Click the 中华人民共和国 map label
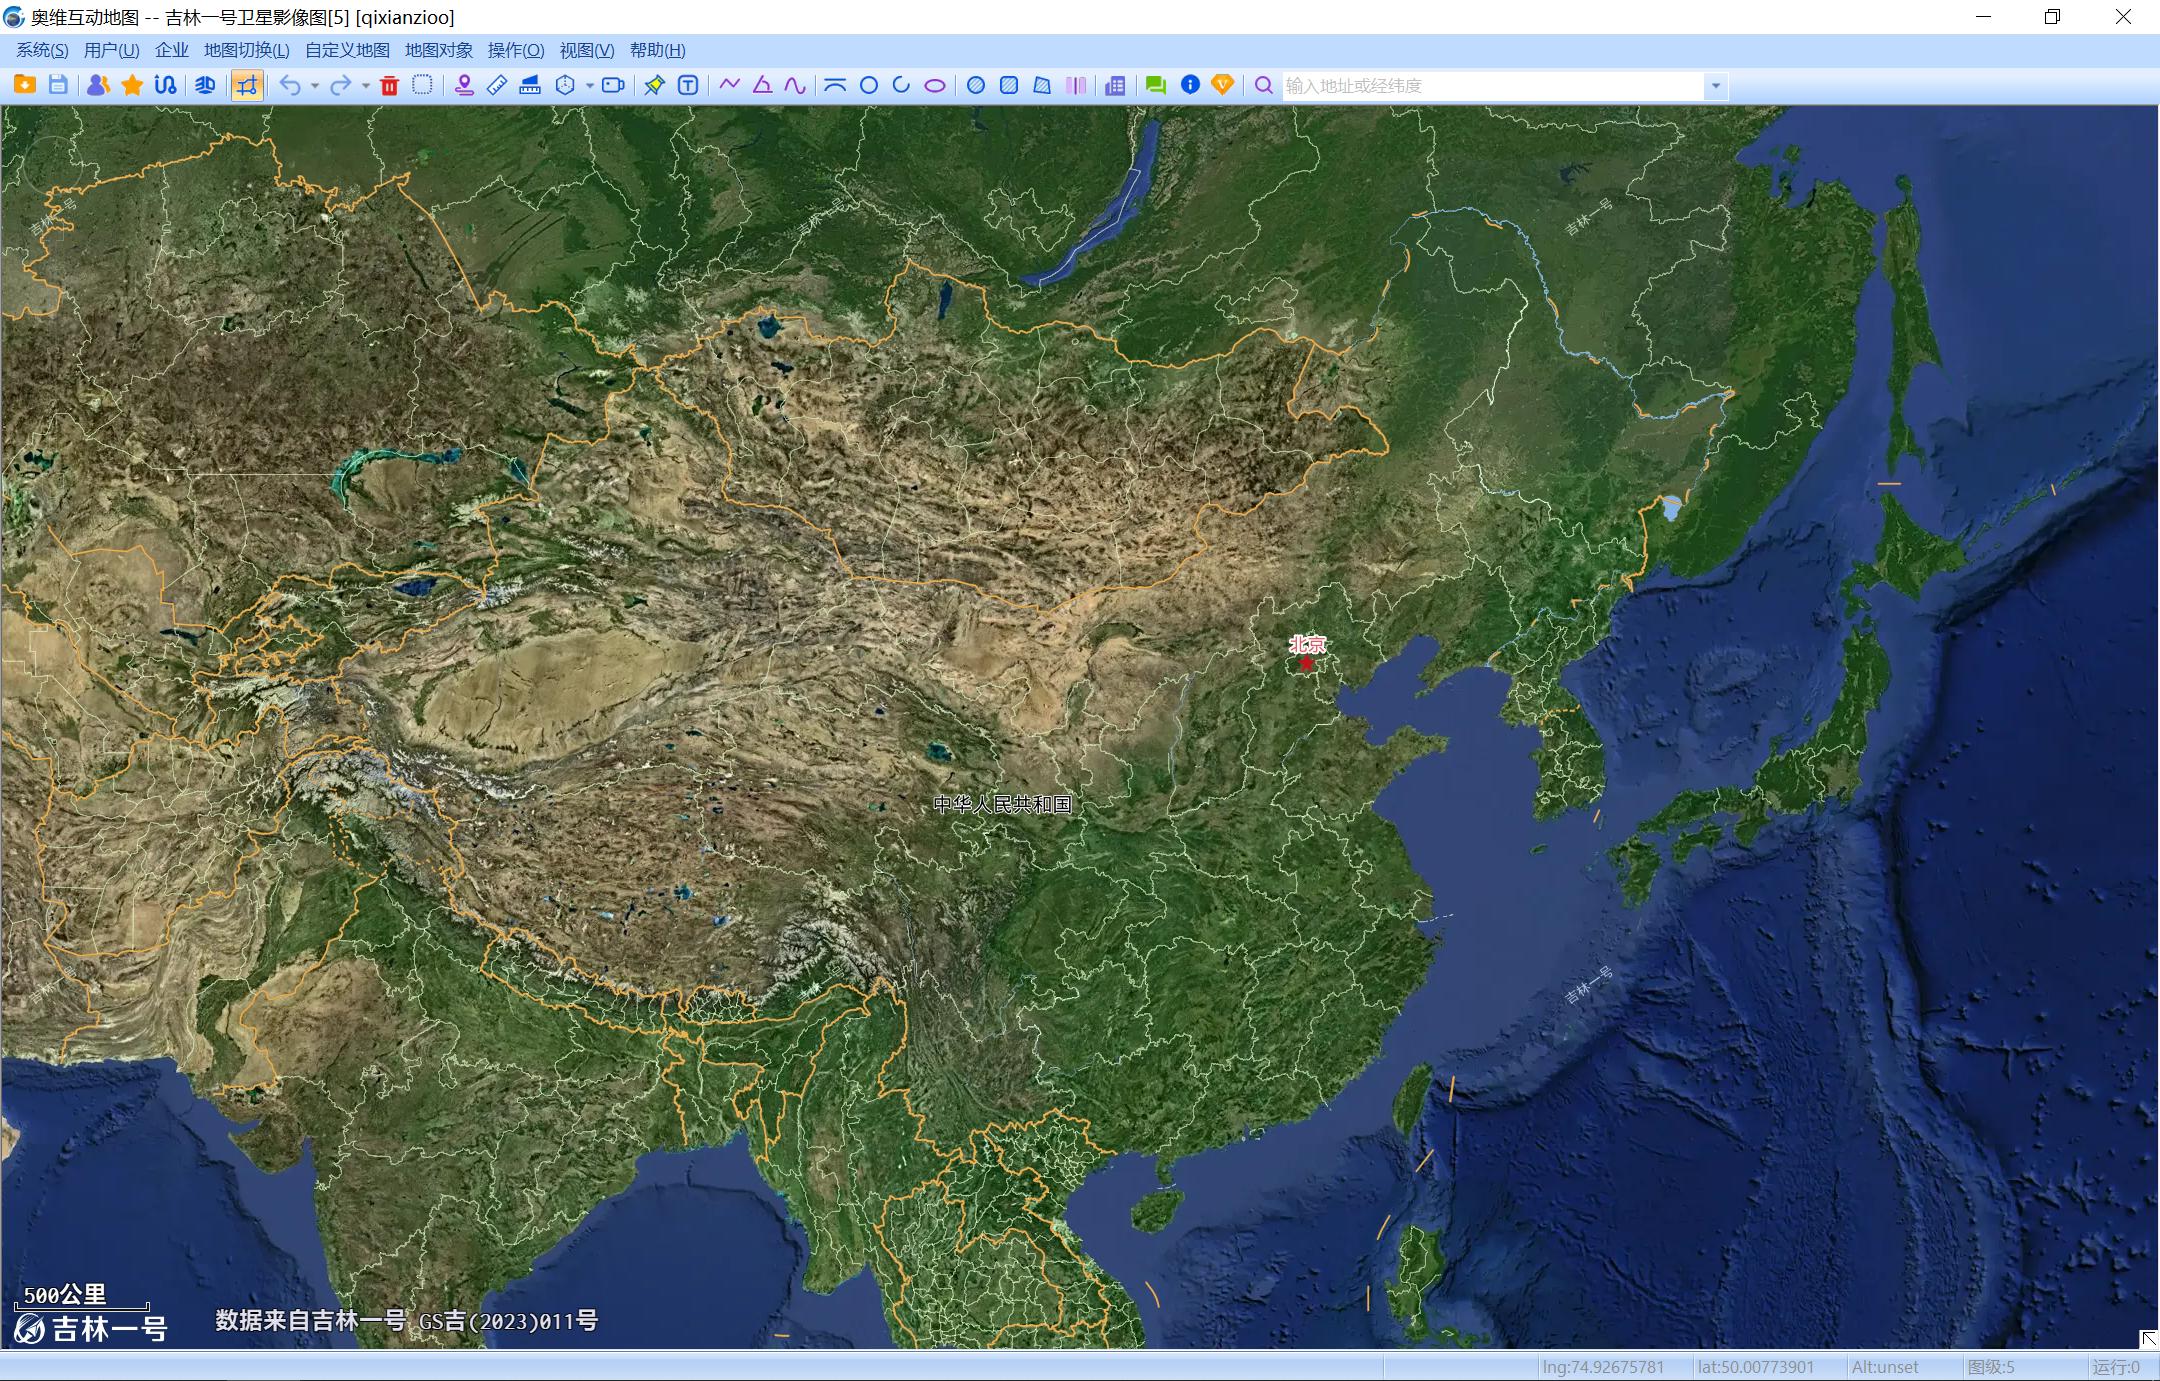Image resolution: width=2160 pixels, height=1381 pixels. (x=1002, y=804)
